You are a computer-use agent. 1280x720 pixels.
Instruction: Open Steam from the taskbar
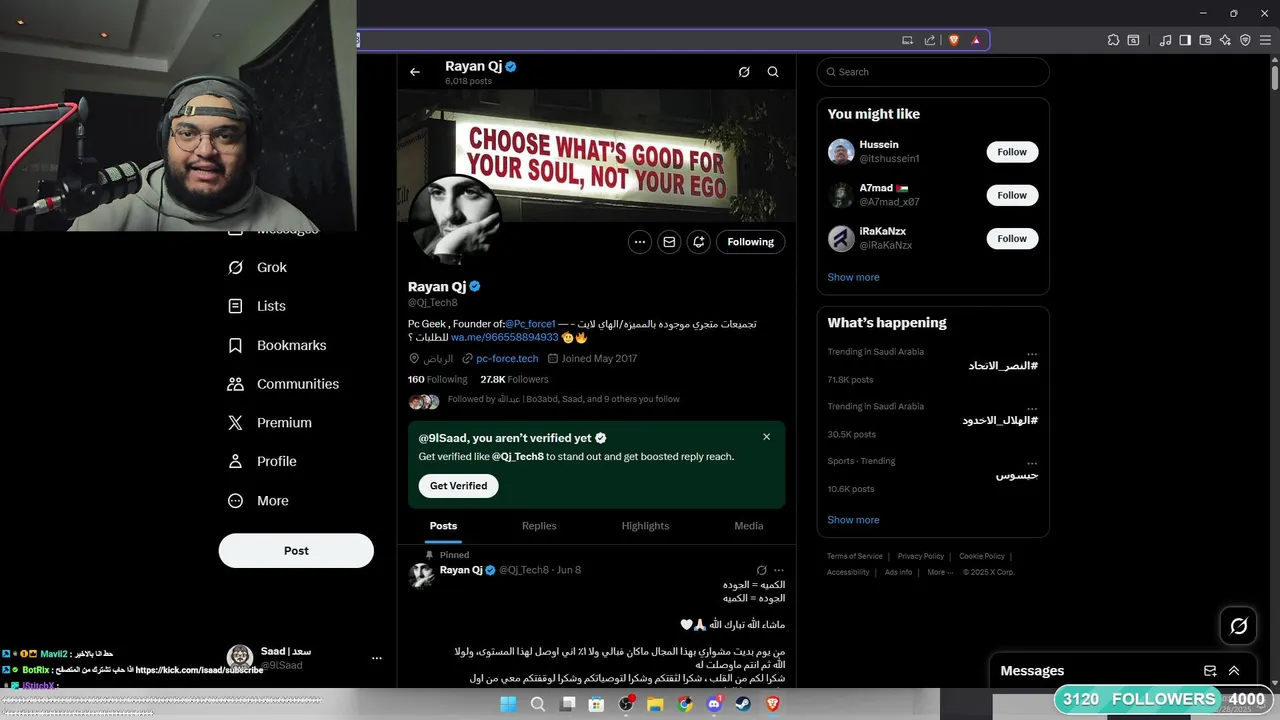[x=743, y=704]
